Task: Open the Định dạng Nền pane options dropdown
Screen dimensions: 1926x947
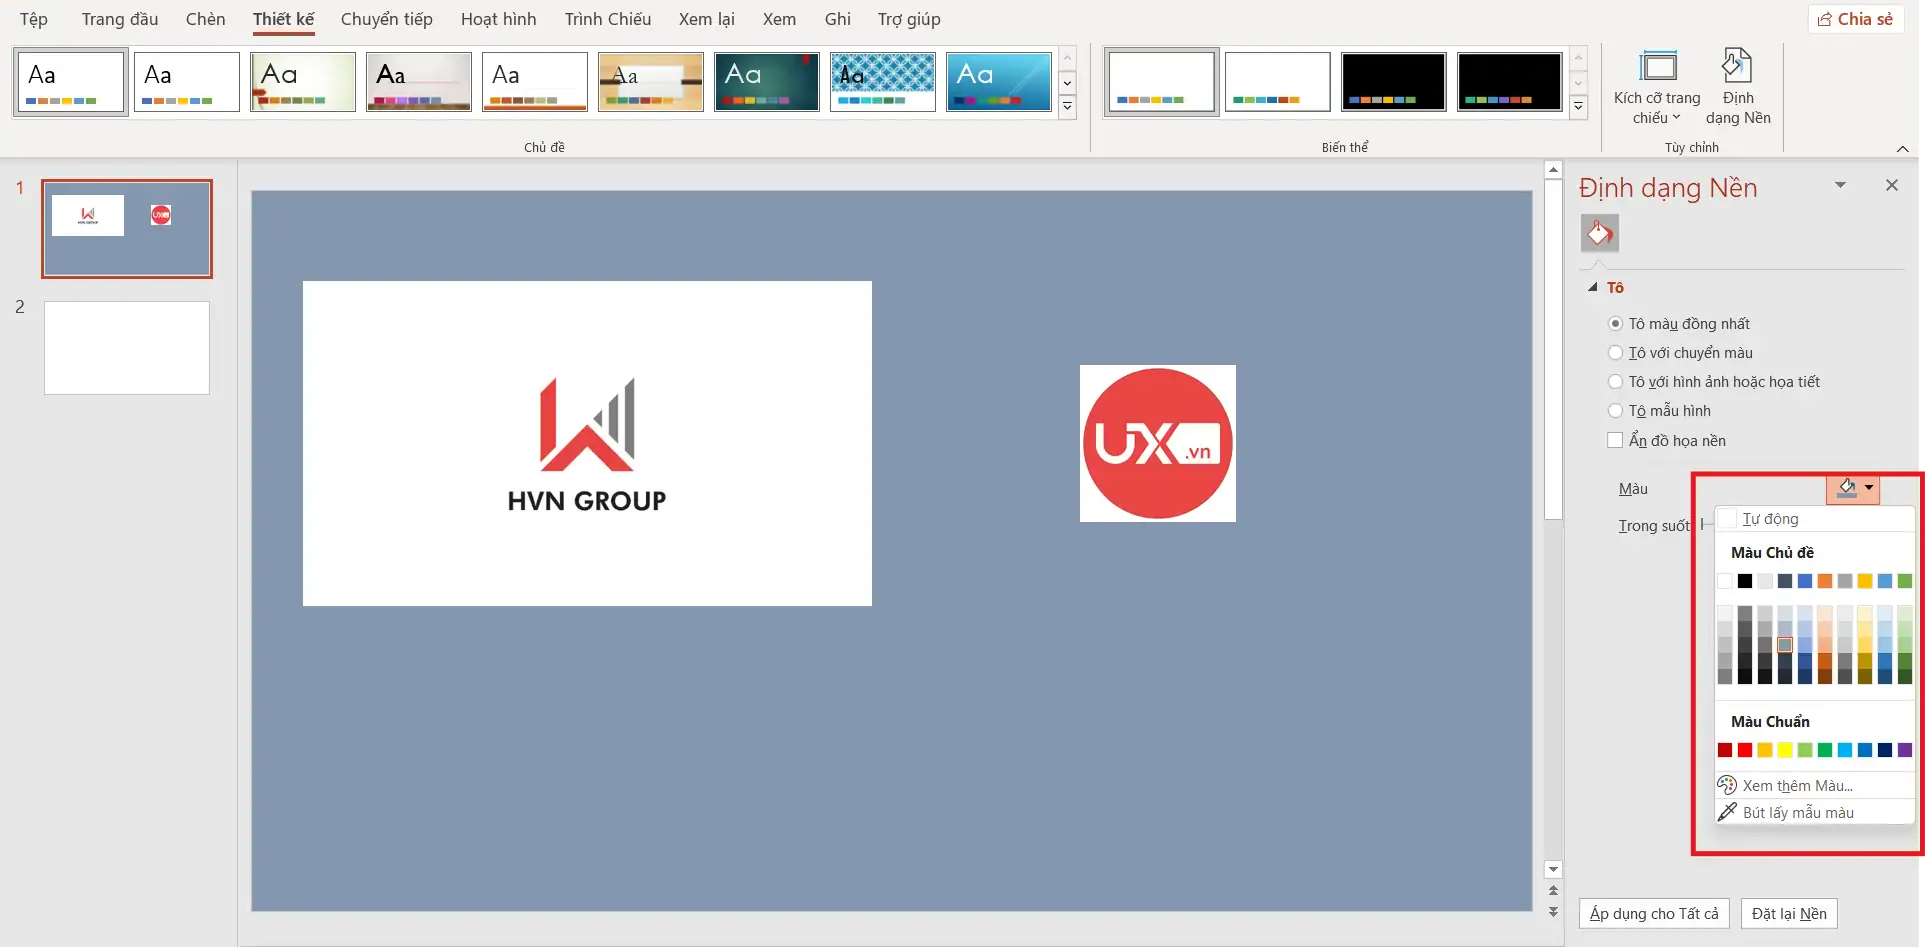Action: [x=1840, y=184]
